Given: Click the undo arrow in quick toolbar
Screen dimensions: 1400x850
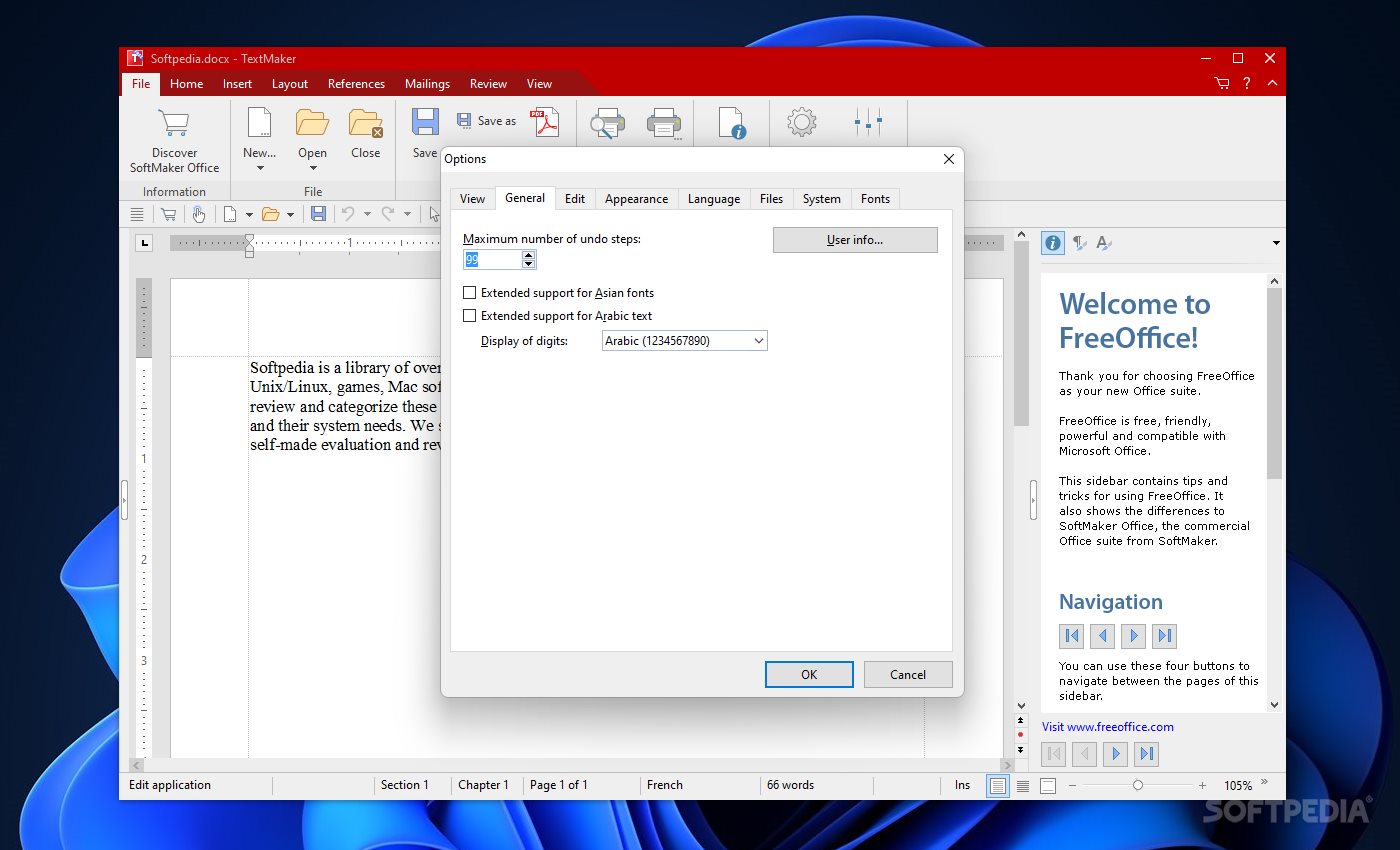Looking at the screenshot, I should 348,214.
